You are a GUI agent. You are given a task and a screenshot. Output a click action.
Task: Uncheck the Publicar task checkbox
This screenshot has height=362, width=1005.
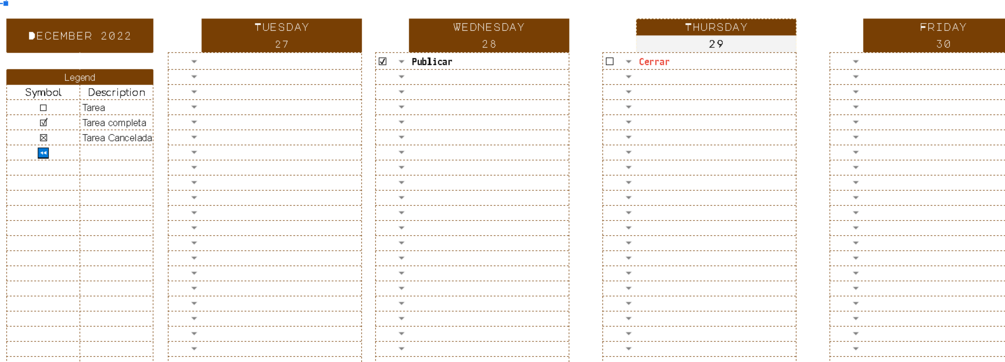pyautogui.click(x=383, y=62)
